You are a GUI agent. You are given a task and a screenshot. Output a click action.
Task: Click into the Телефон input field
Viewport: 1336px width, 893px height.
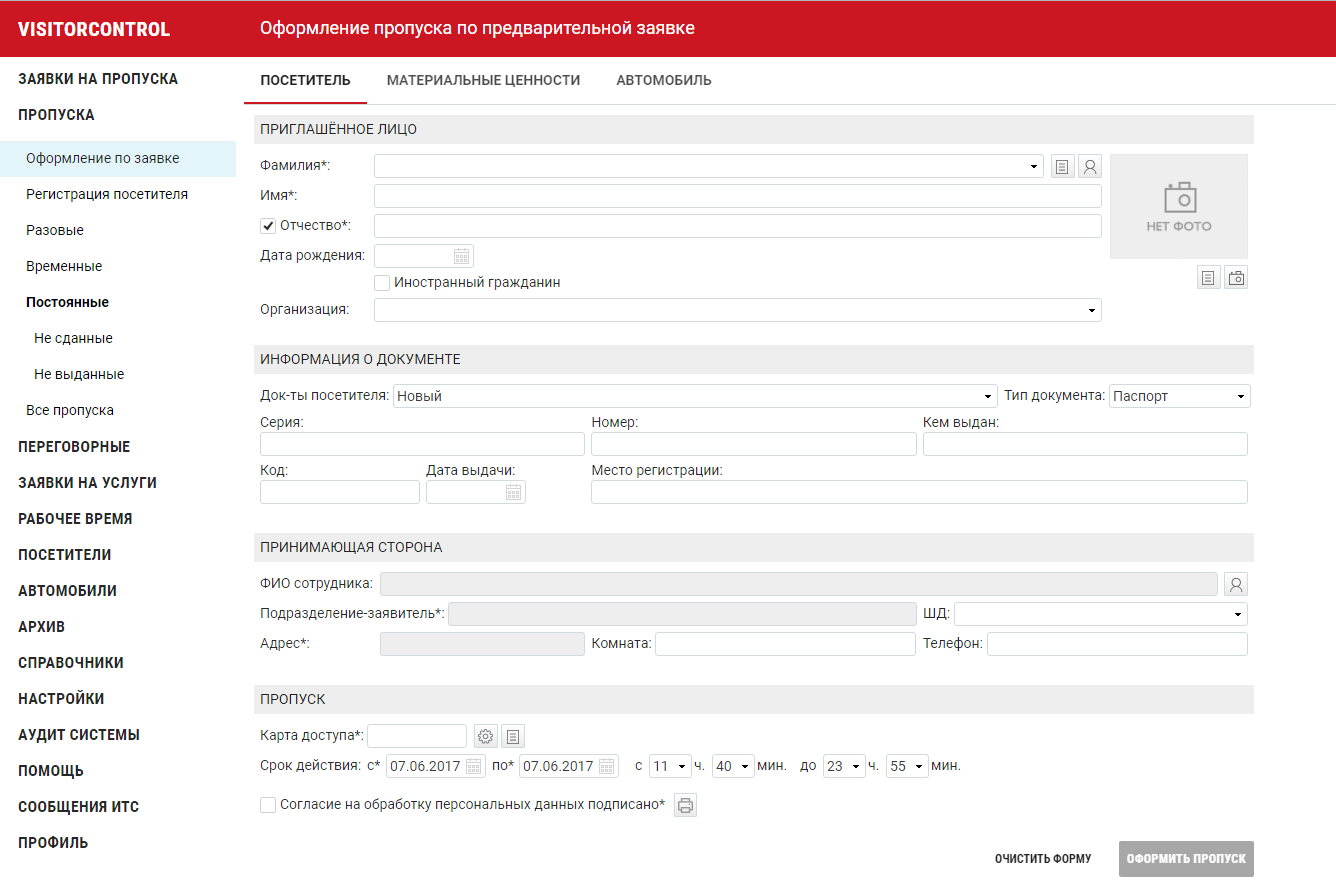[x=1117, y=644]
